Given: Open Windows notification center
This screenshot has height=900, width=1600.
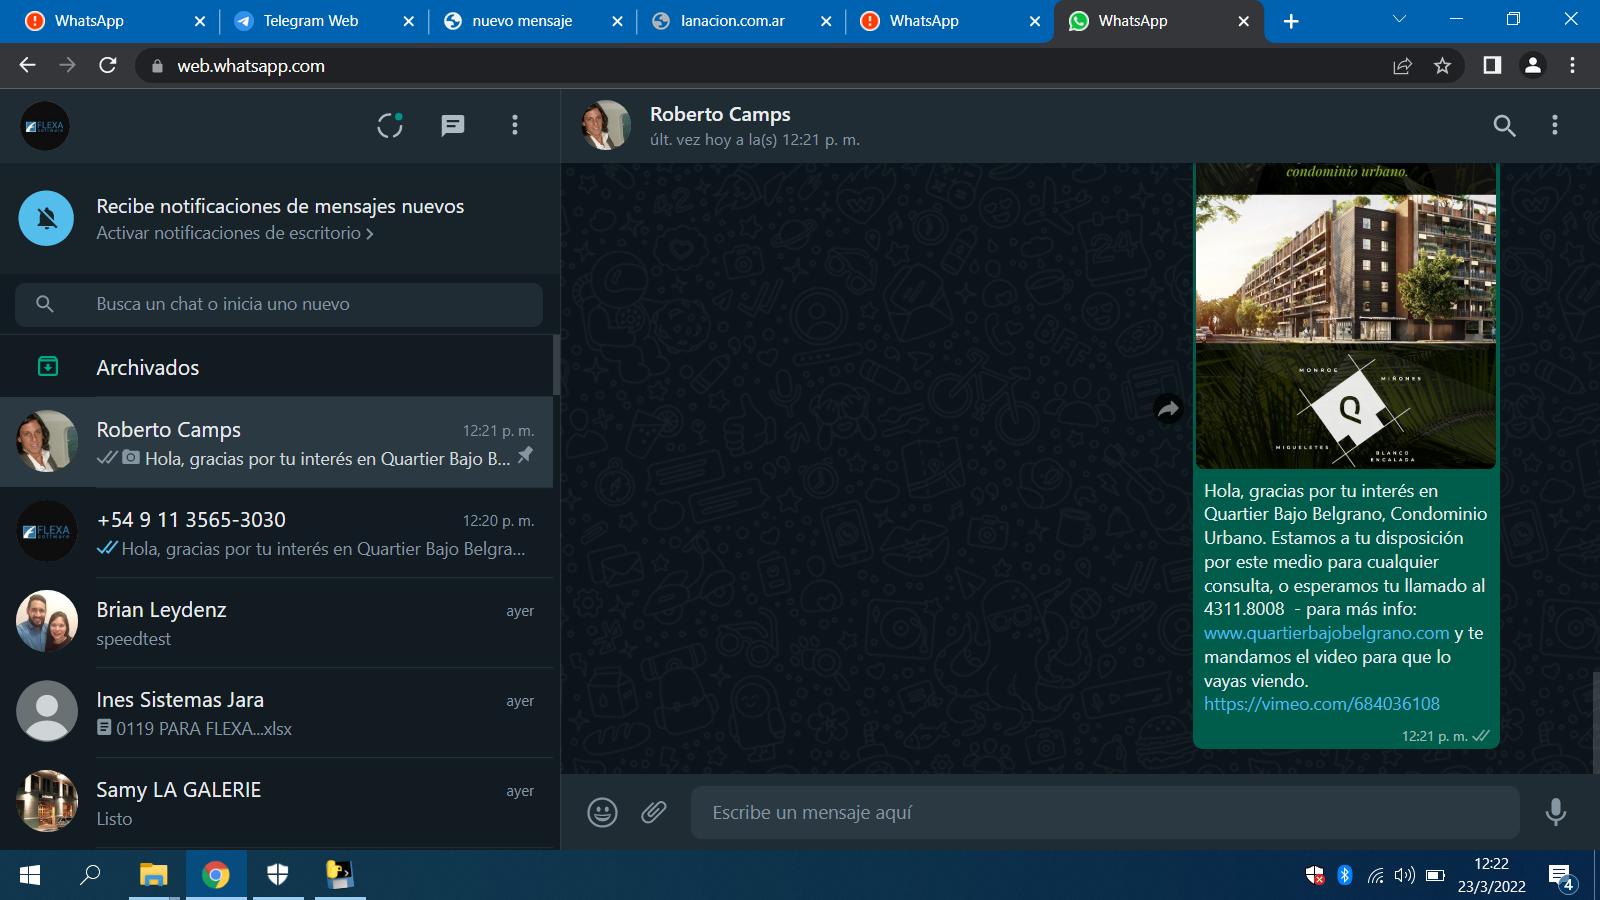Looking at the screenshot, I should pos(1561,877).
